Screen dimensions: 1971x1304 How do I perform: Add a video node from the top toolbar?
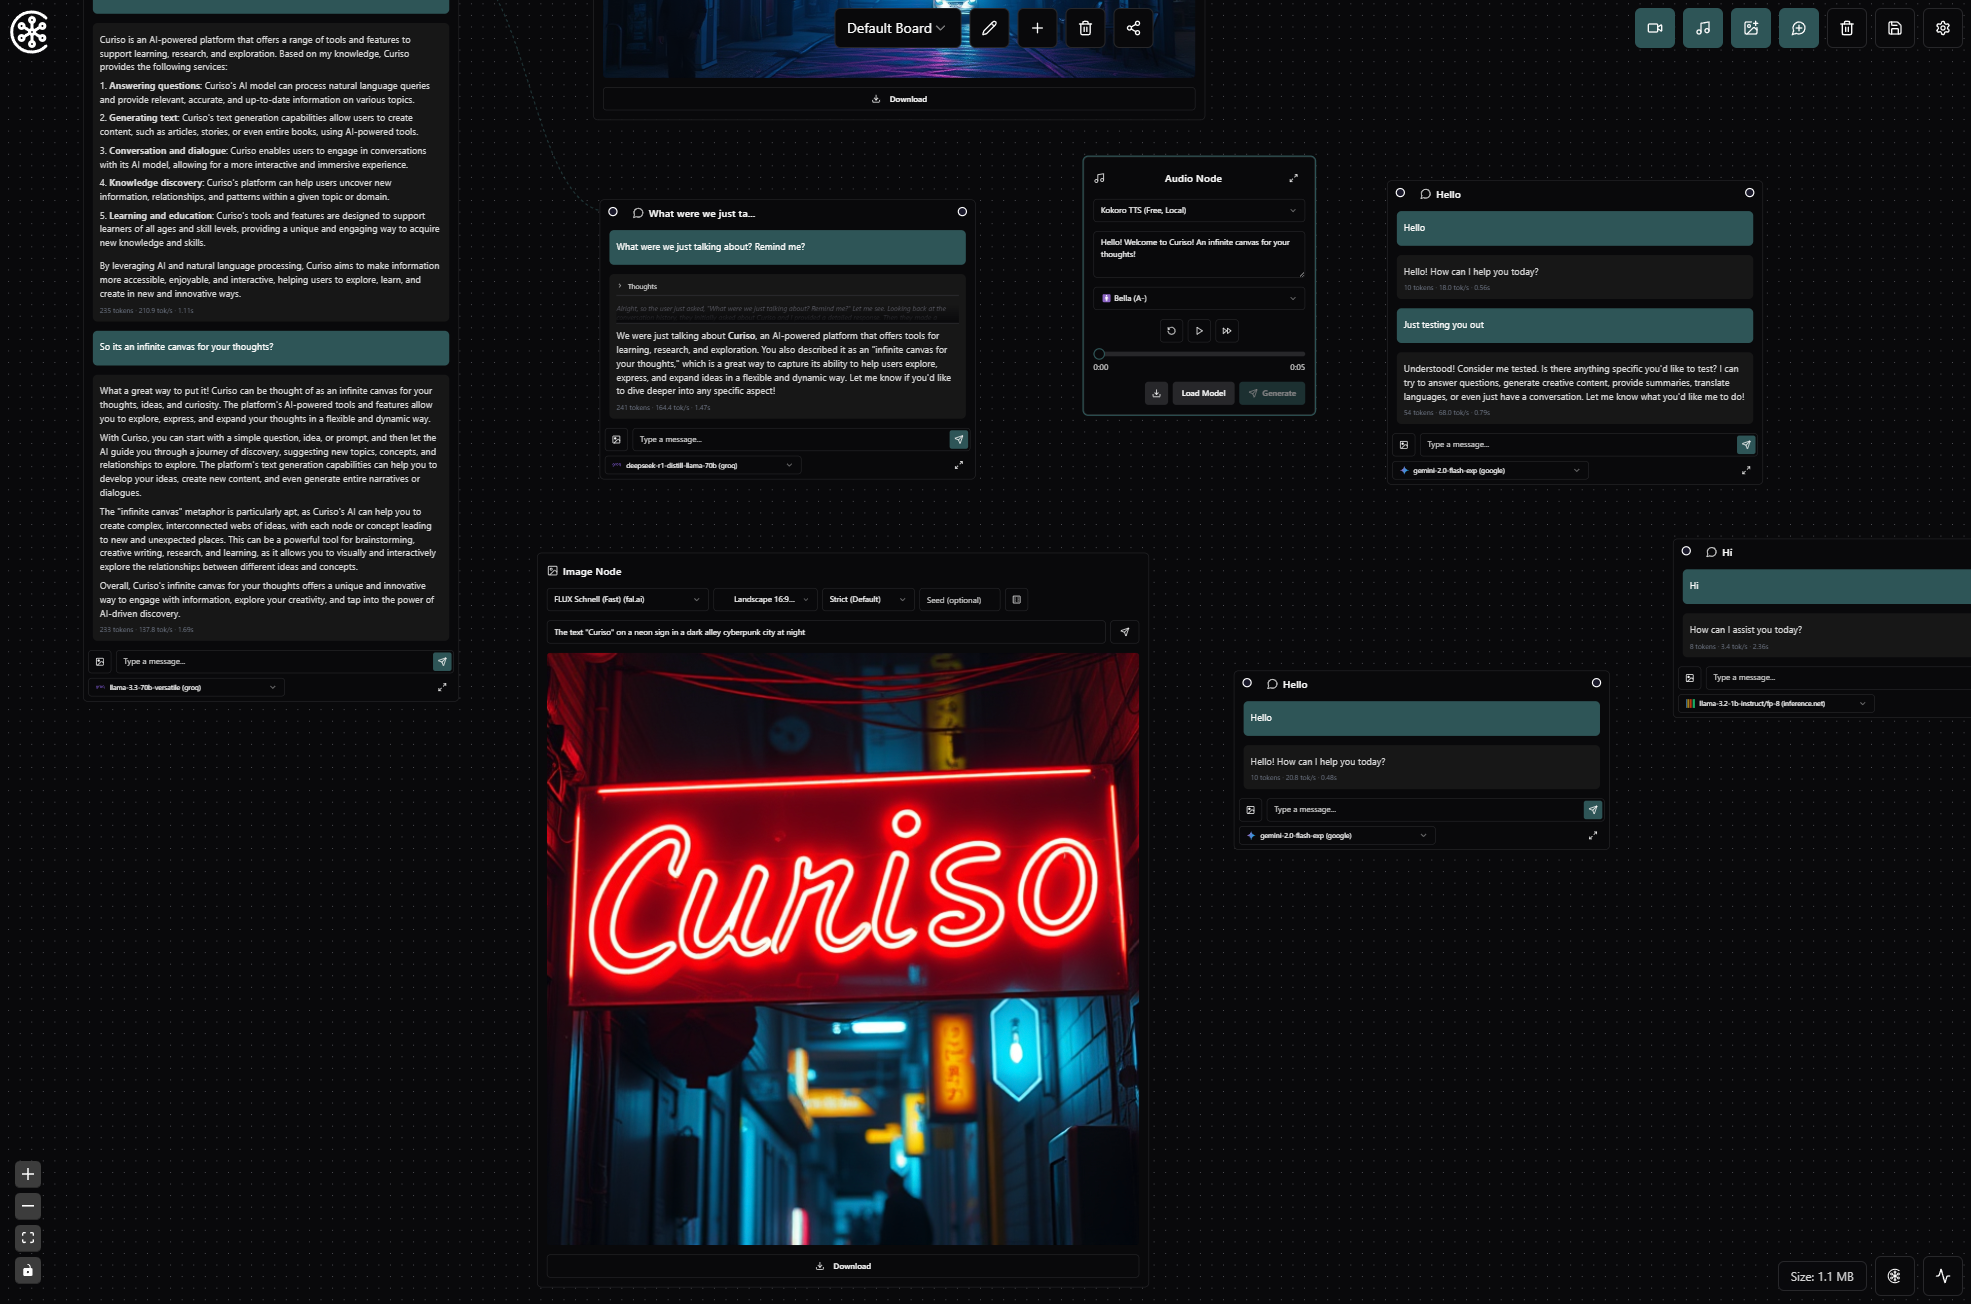1655,28
